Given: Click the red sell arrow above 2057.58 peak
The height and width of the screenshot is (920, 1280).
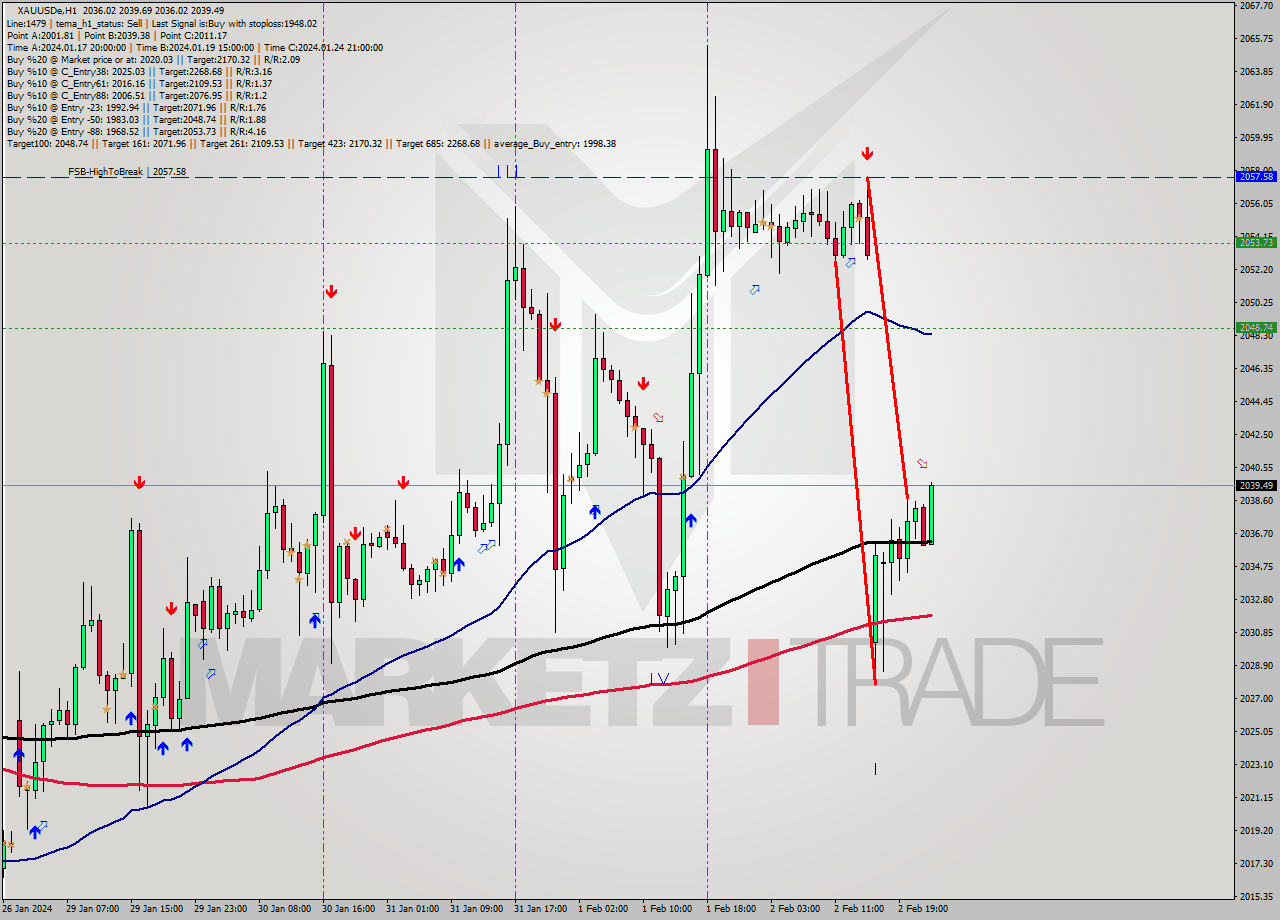Looking at the screenshot, I should 867,153.
